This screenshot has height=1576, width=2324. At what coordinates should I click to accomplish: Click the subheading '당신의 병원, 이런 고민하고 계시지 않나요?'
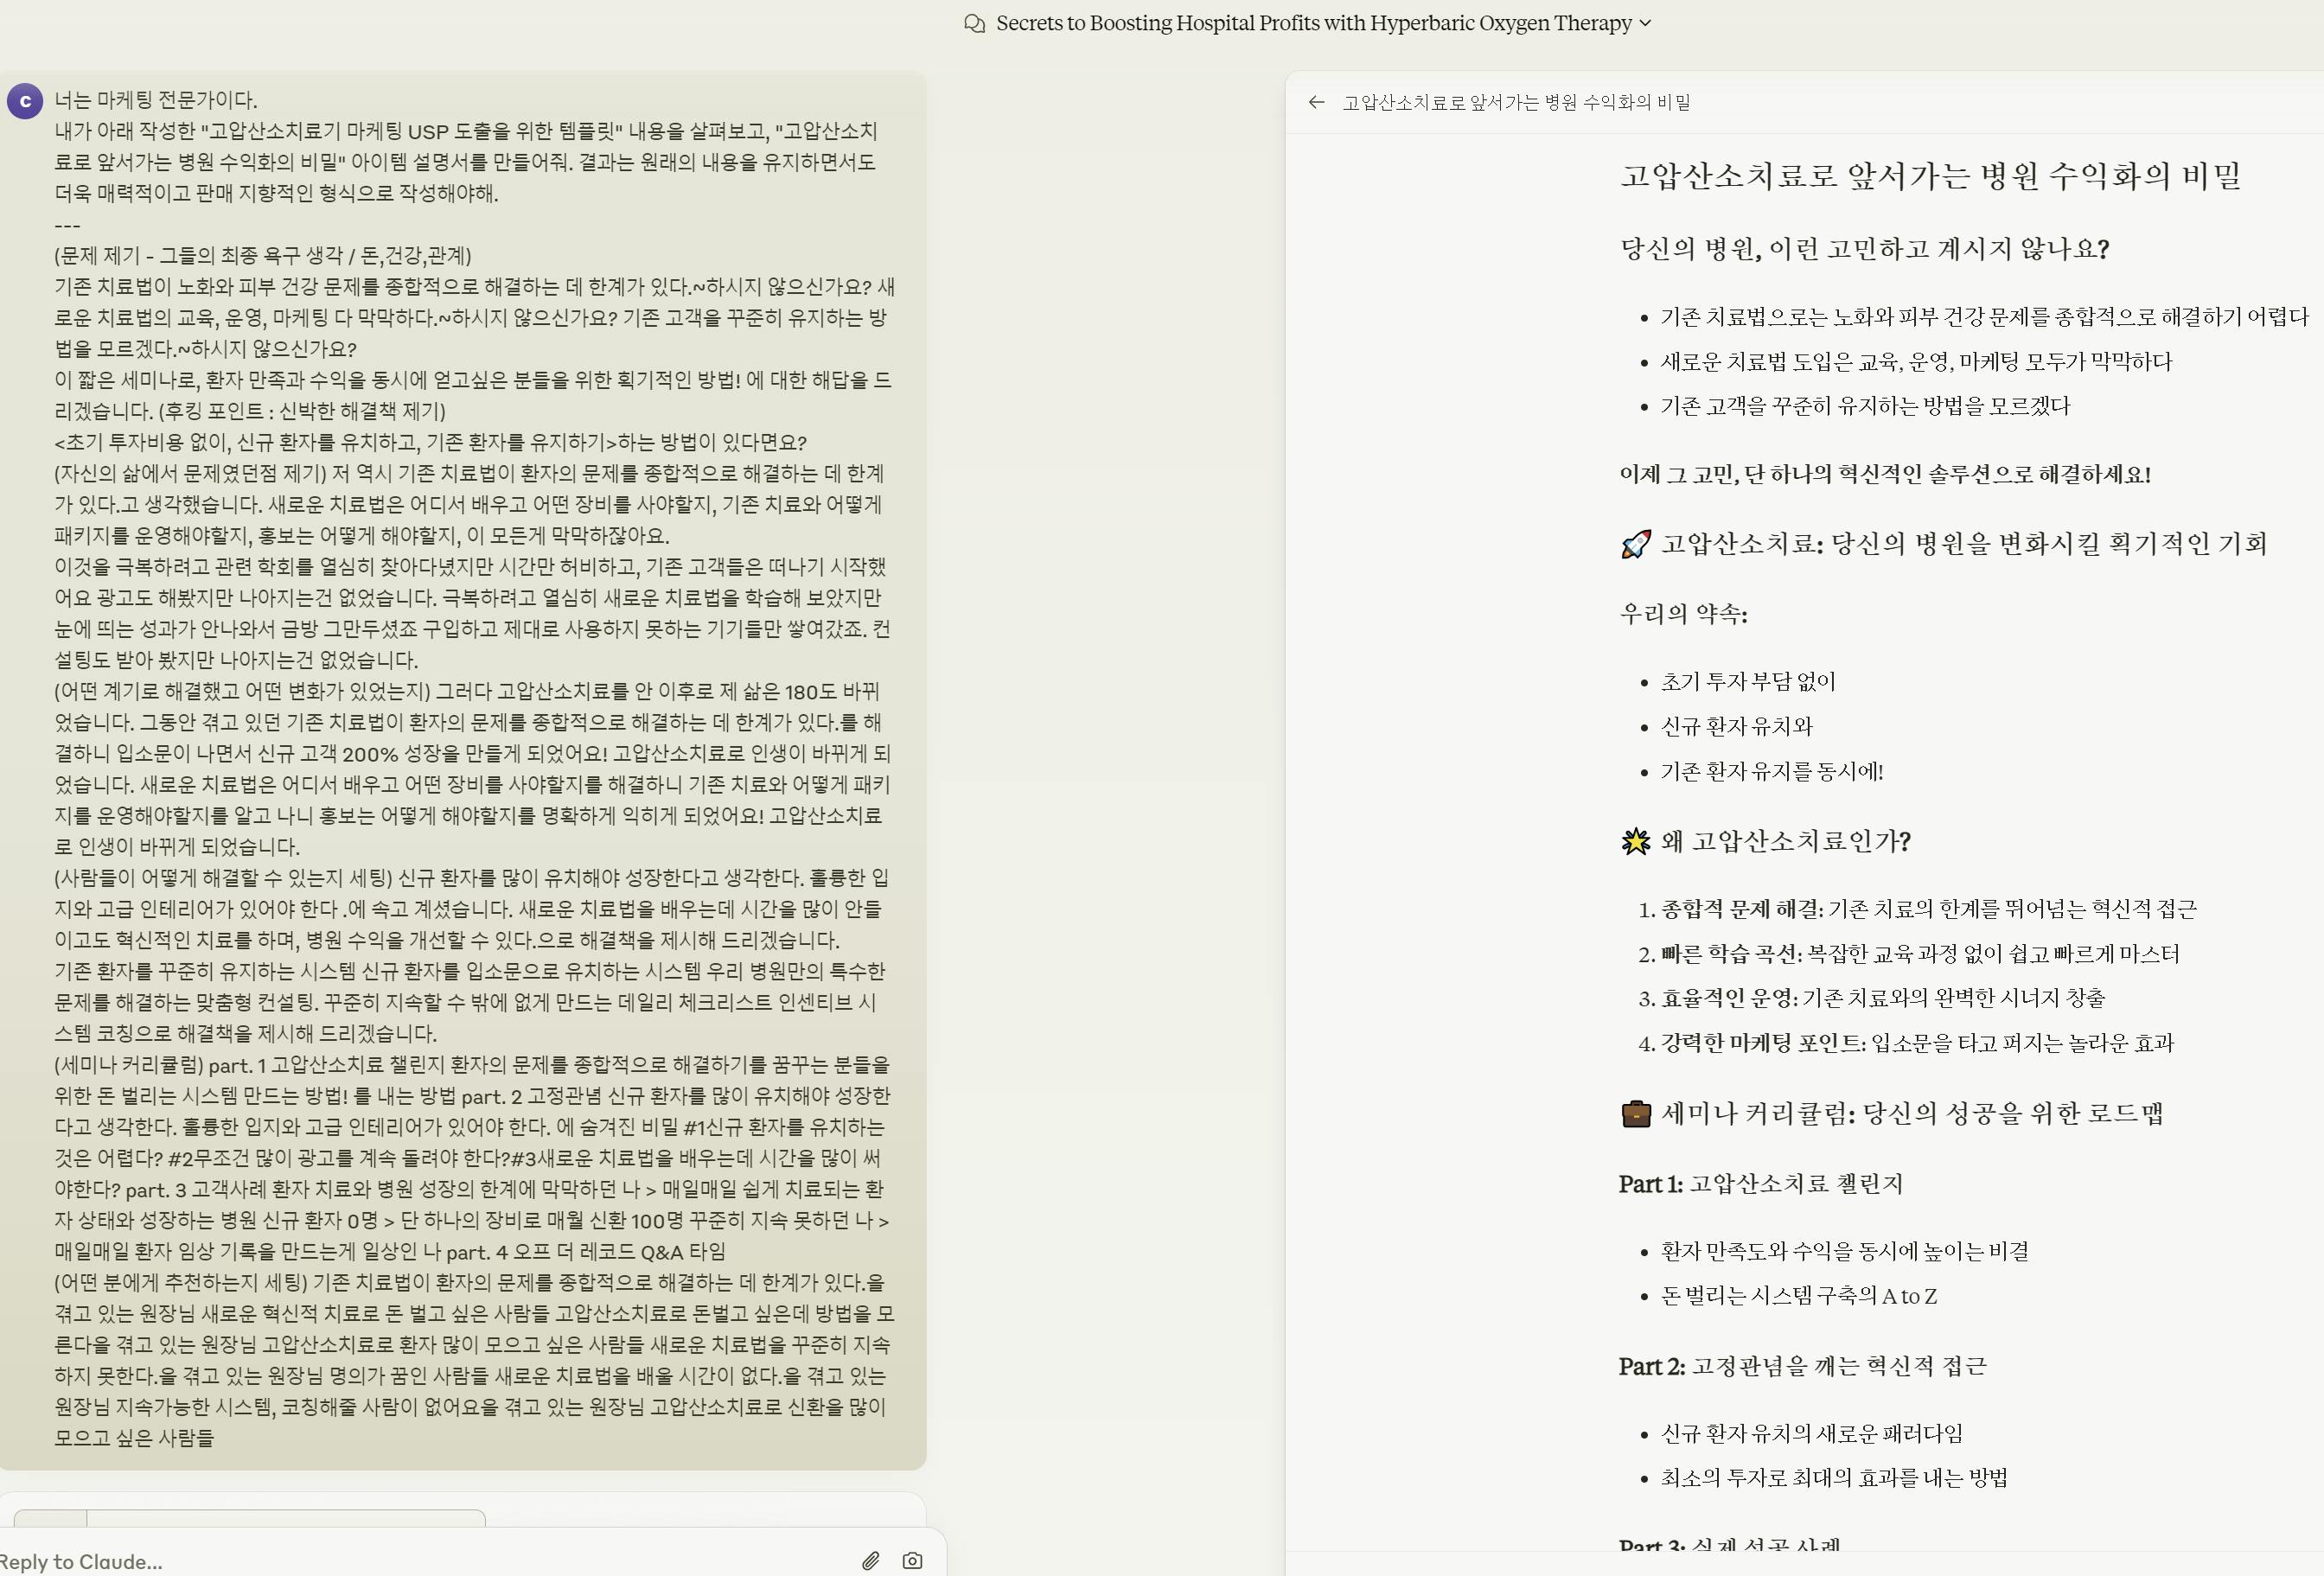(x=1864, y=249)
